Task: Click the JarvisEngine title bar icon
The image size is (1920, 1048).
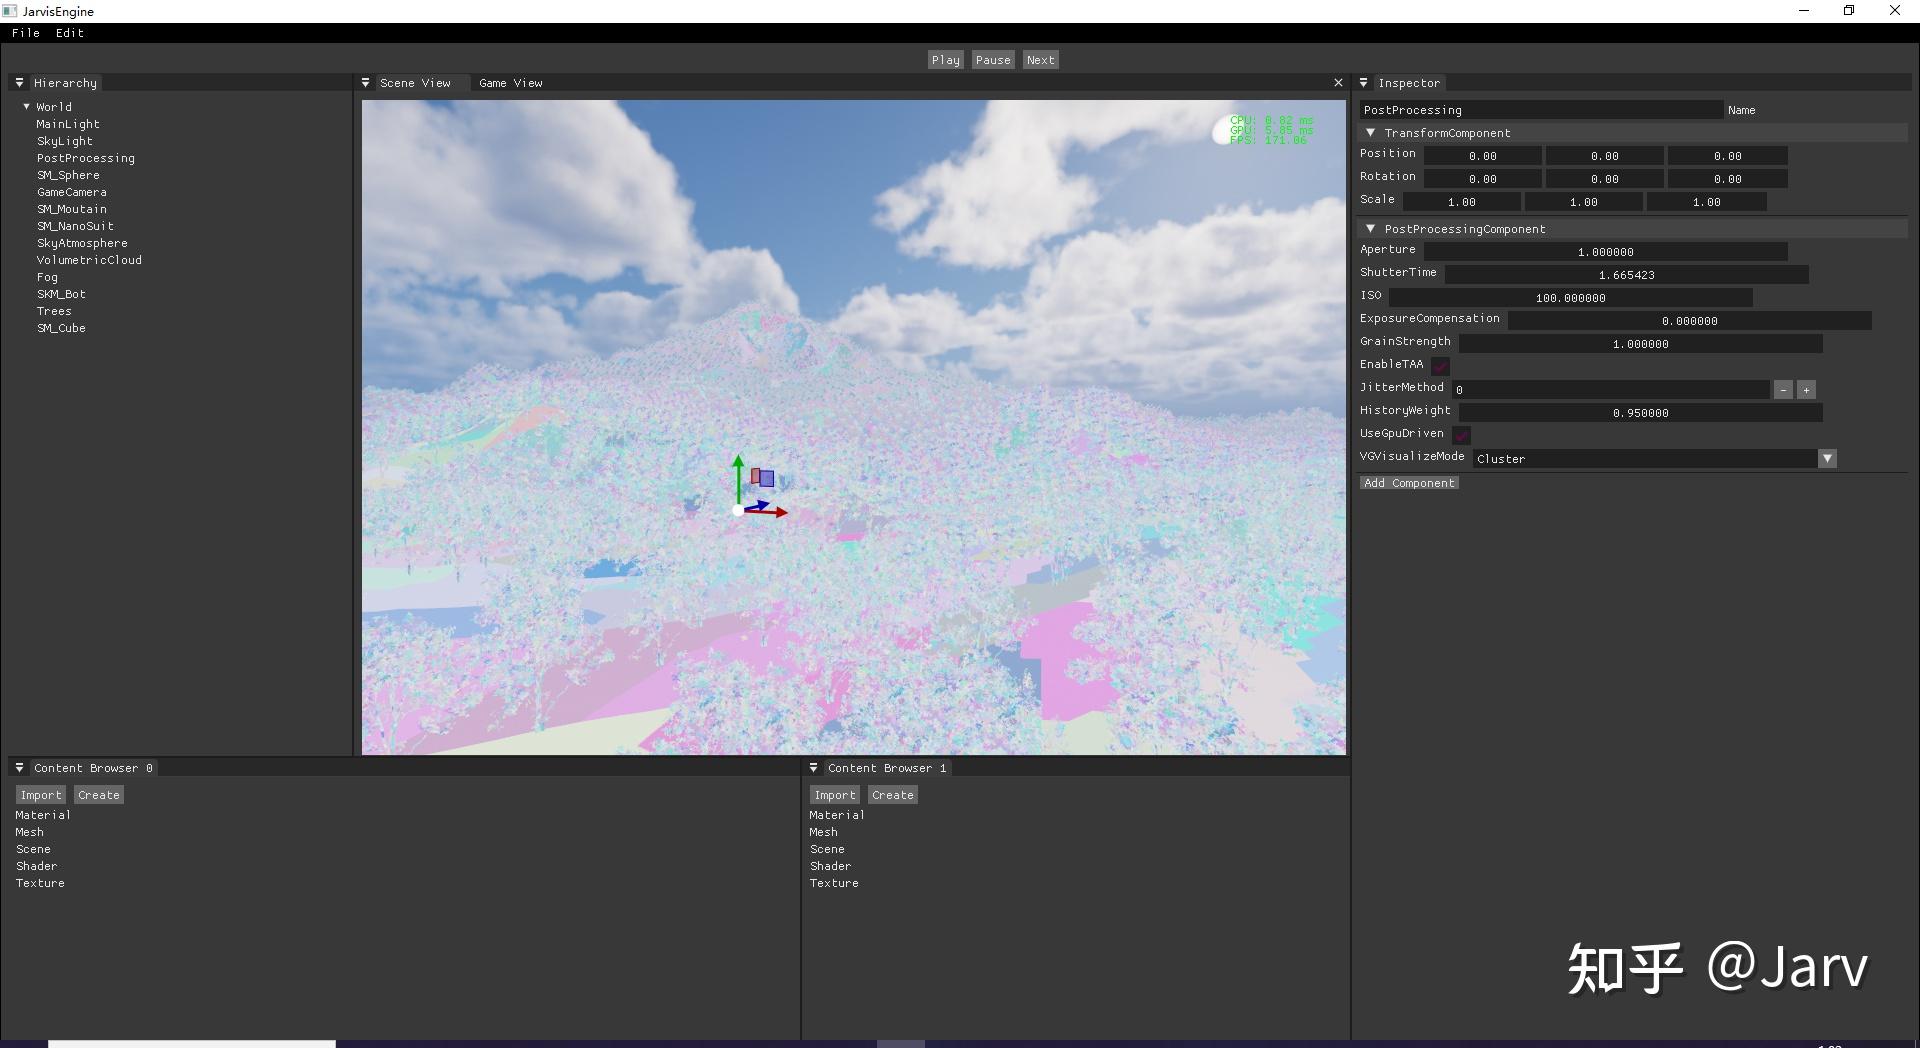Action: click(x=9, y=11)
